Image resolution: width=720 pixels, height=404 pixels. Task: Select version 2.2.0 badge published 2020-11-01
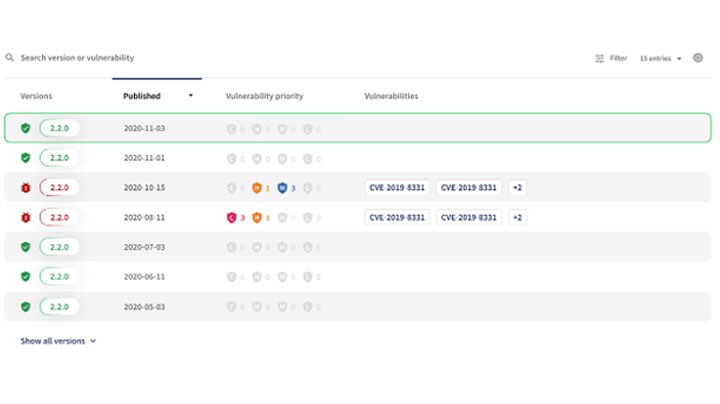pos(59,158)
